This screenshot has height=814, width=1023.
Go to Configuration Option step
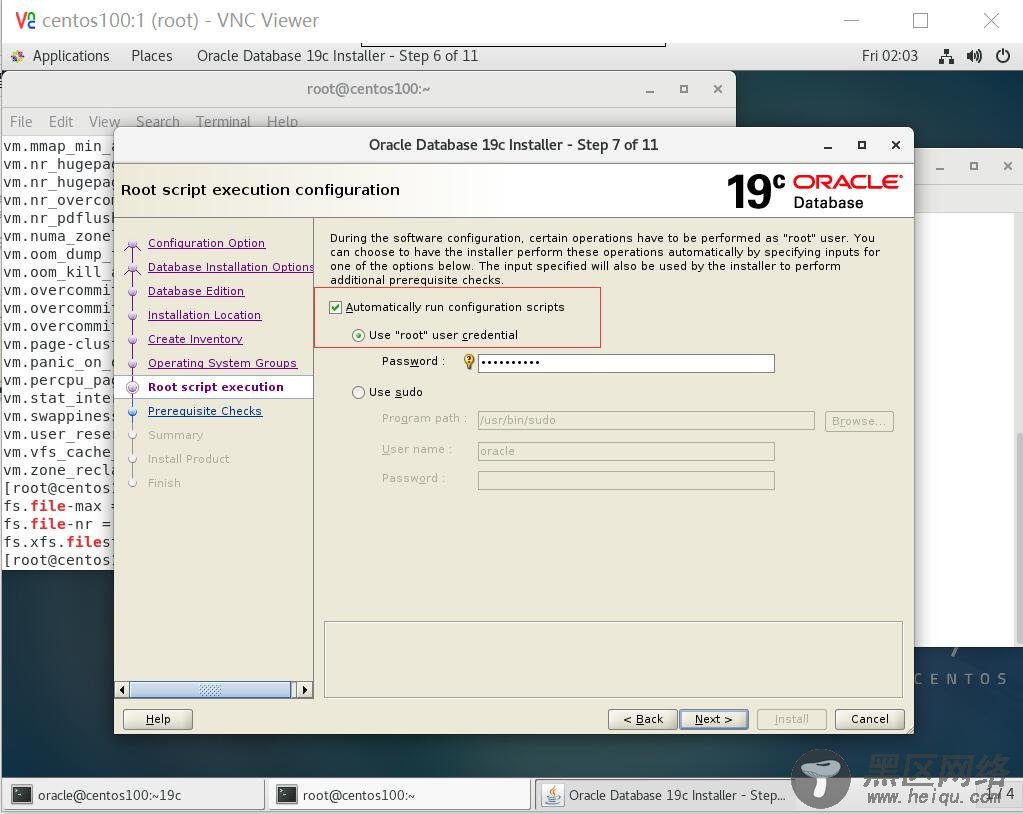[x=206, y=243]
